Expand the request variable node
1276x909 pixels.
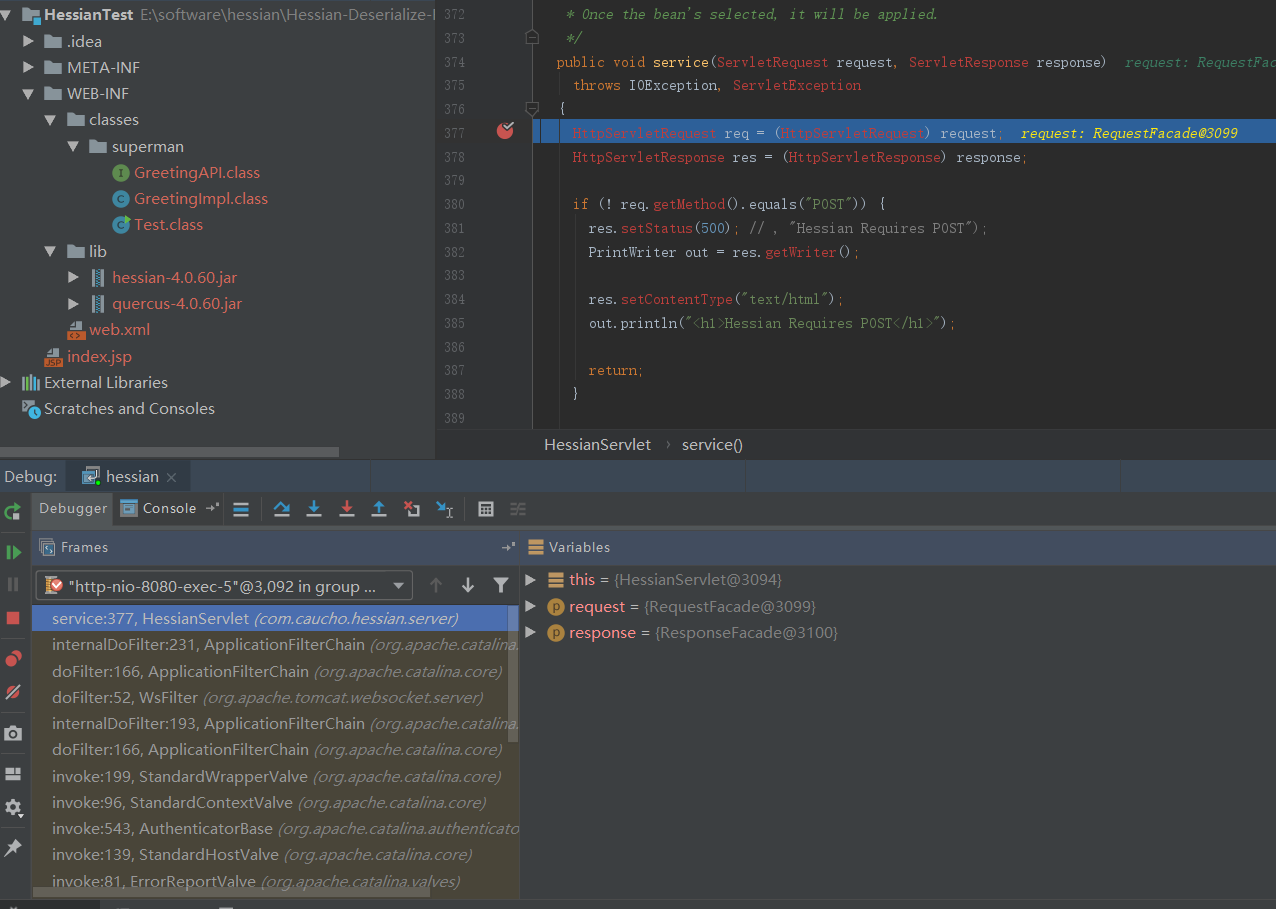[x=530, y=607]
